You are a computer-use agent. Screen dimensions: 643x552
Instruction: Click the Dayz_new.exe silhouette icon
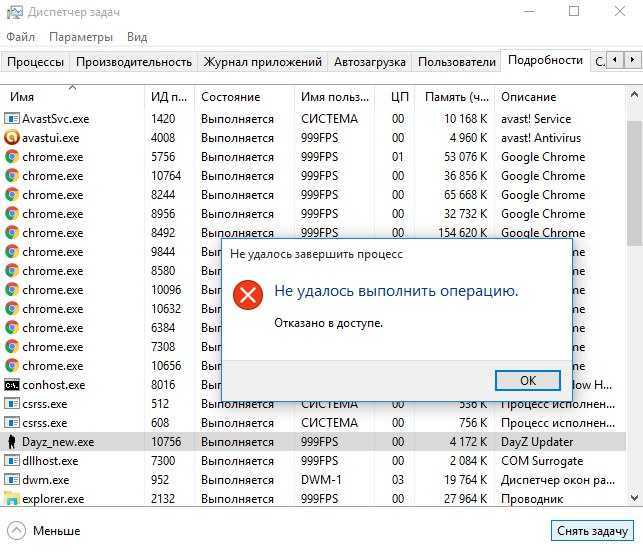point(11,442)
